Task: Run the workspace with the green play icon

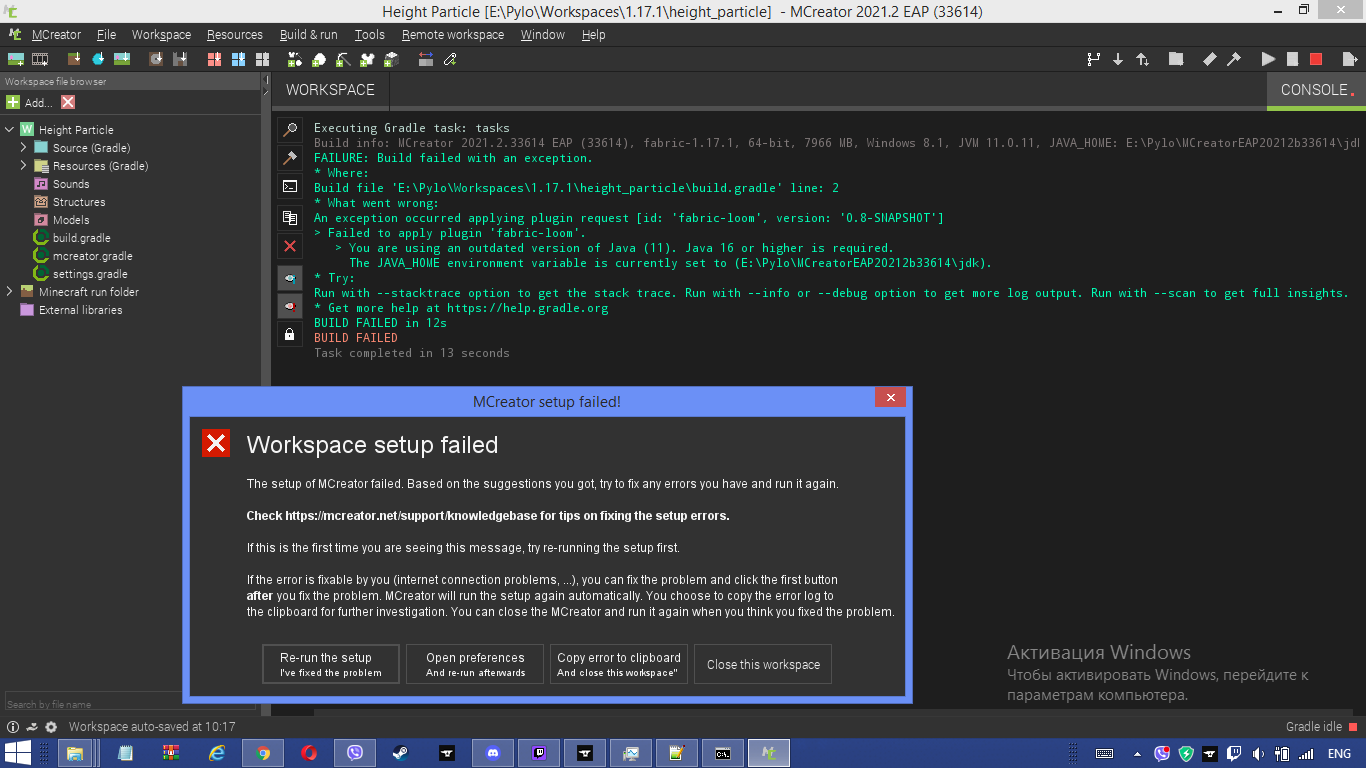Action: pos(1267,59)
